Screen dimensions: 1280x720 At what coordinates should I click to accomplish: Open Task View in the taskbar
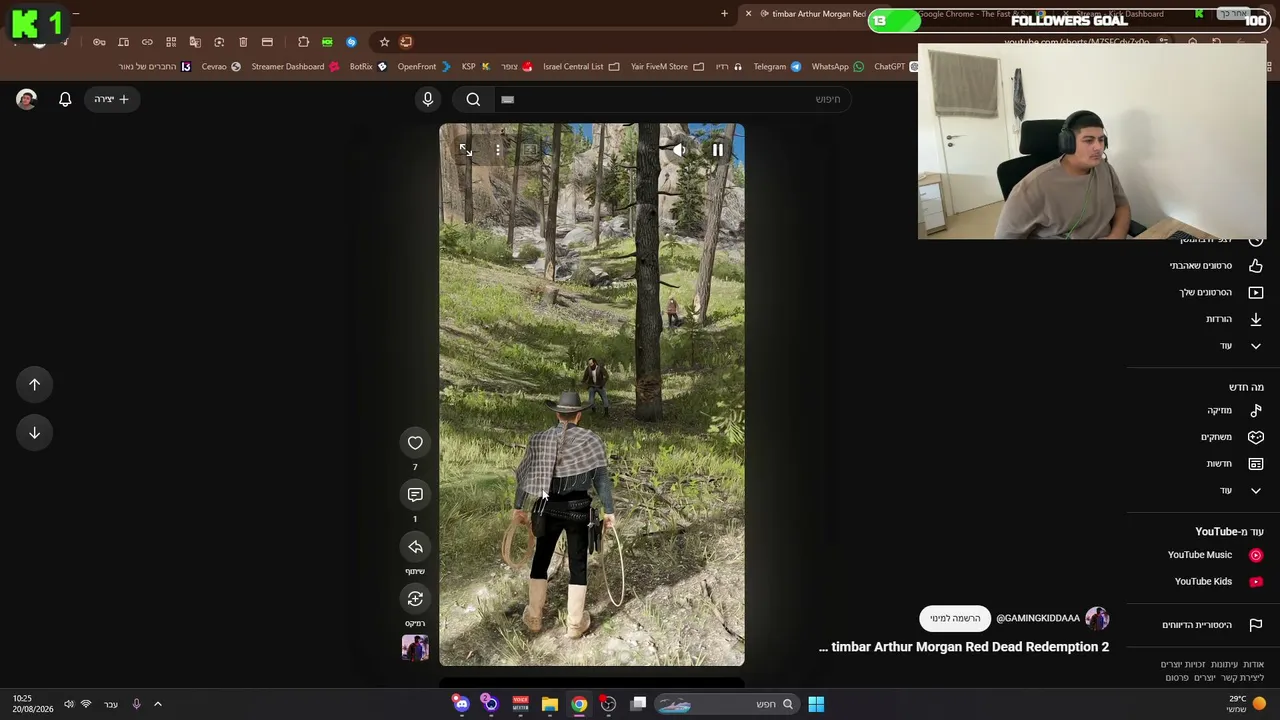(638, 704)
